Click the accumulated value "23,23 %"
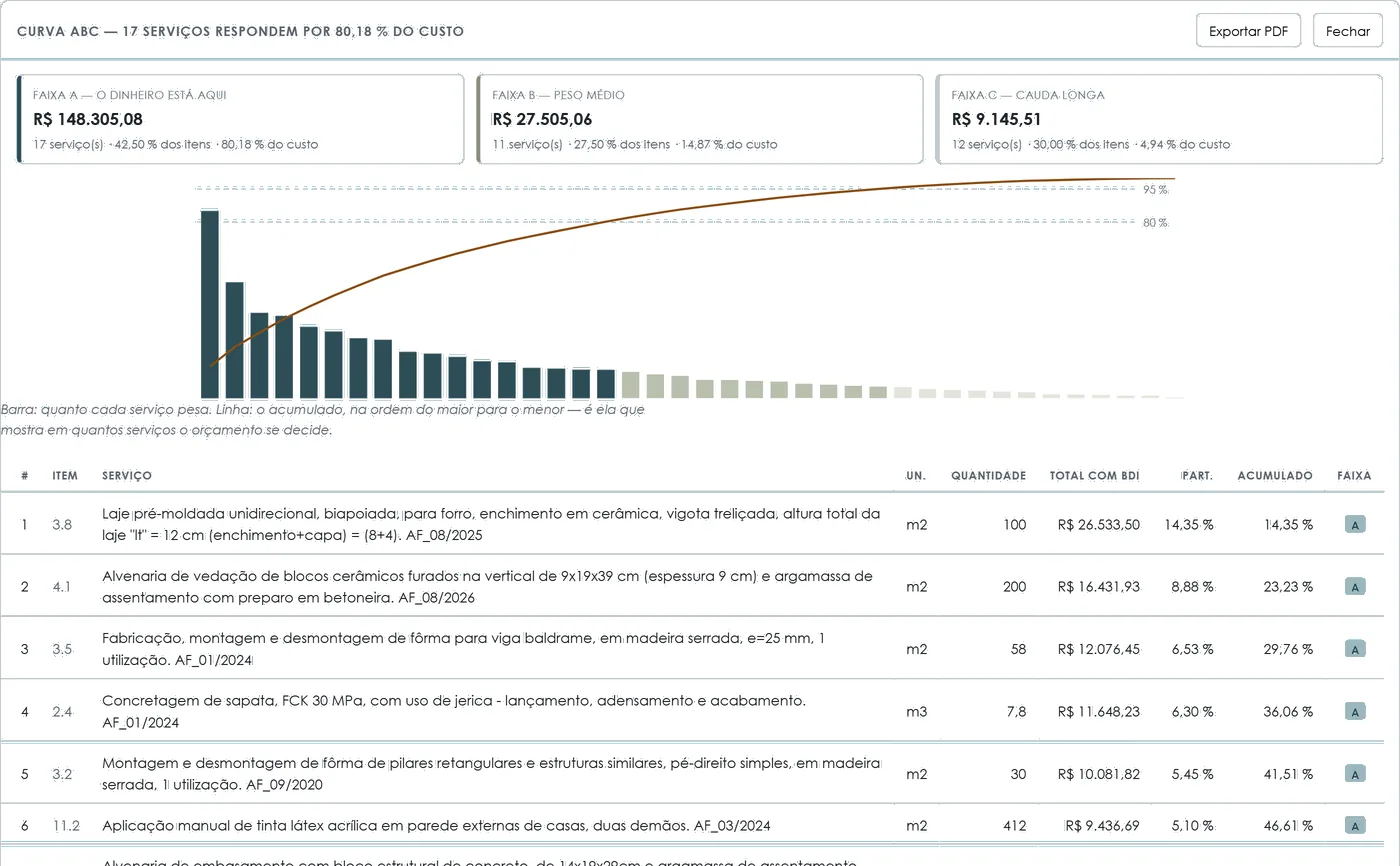The width and height of the screenshot is (1400, 866). point(1288,587)
